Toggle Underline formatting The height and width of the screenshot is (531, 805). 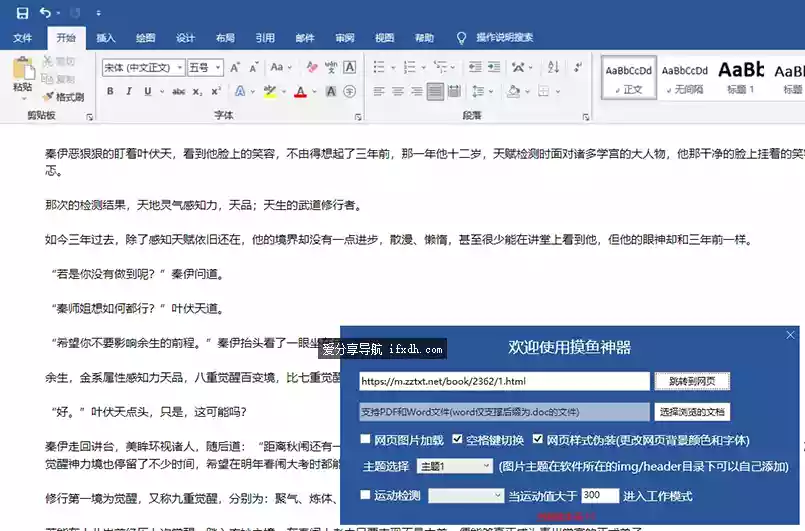(x=148, y=91)
